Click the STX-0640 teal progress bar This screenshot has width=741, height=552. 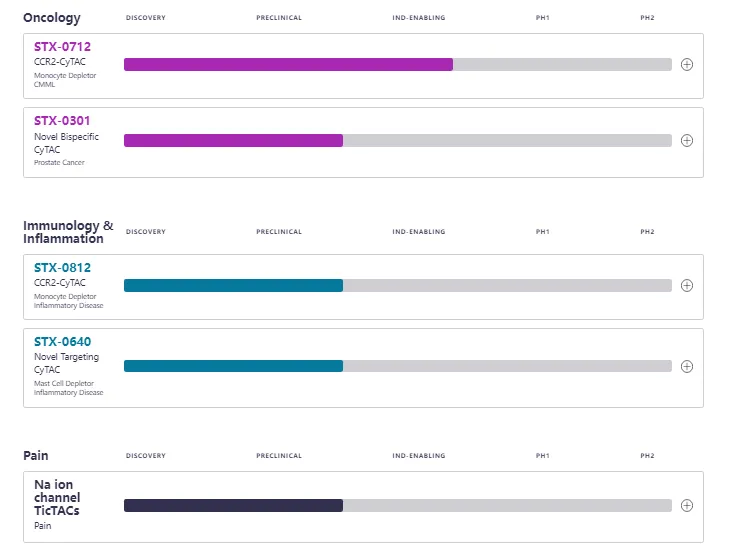[x=233, y=366]
